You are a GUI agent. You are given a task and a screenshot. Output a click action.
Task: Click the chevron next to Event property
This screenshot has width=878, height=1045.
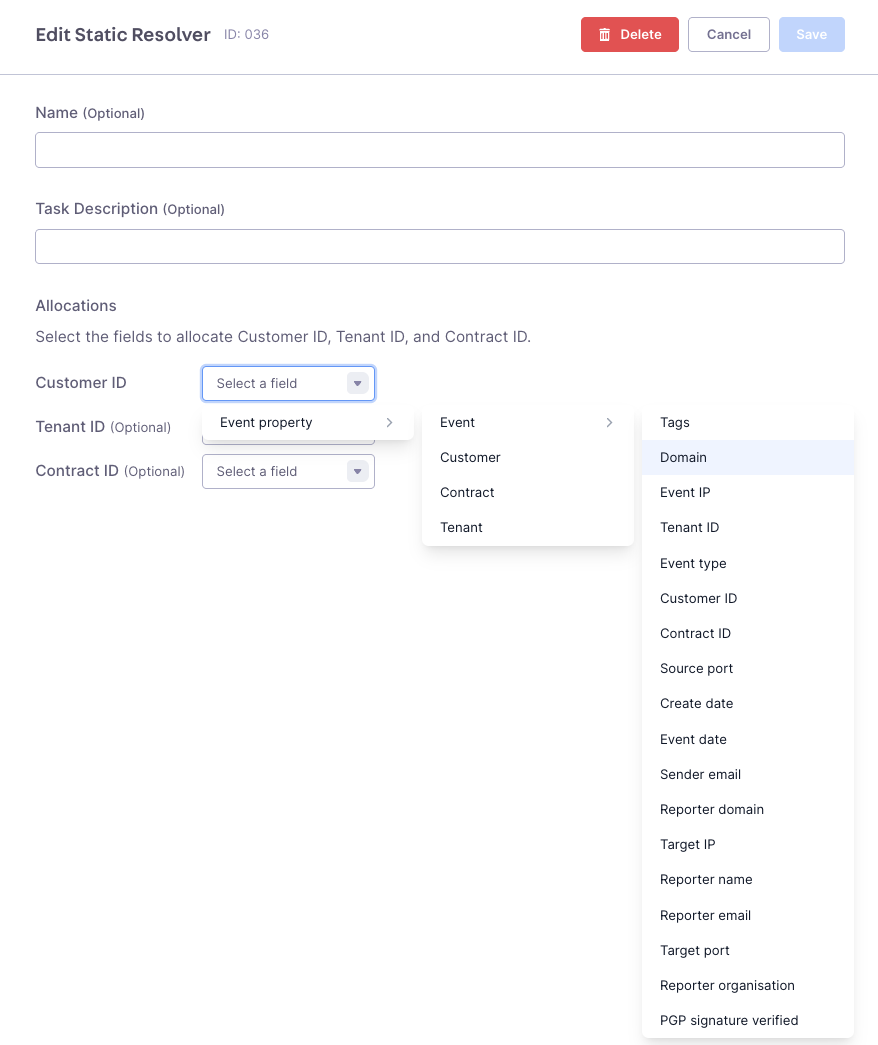(389, 423)
